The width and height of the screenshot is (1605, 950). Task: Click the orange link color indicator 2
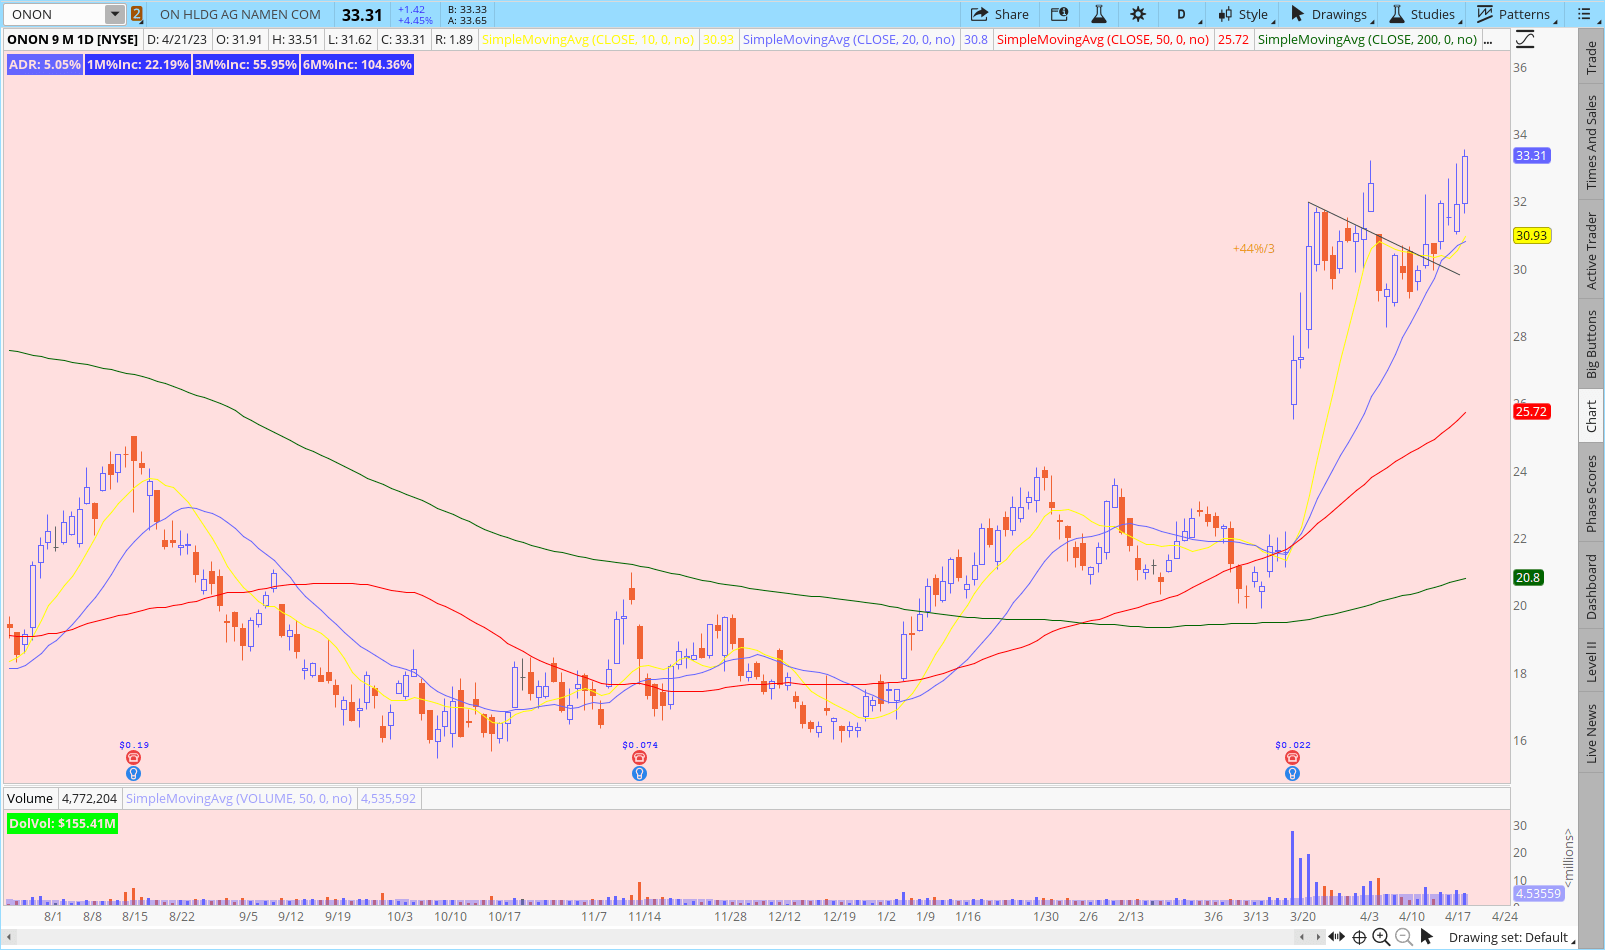coord(137,14)
